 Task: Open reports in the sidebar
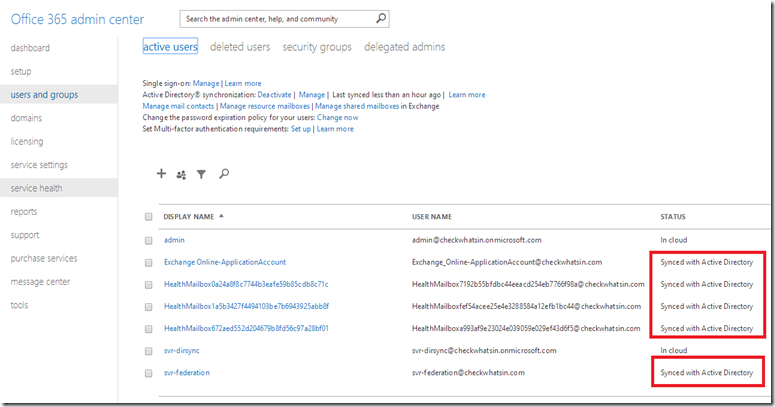[x=24, y=212]
